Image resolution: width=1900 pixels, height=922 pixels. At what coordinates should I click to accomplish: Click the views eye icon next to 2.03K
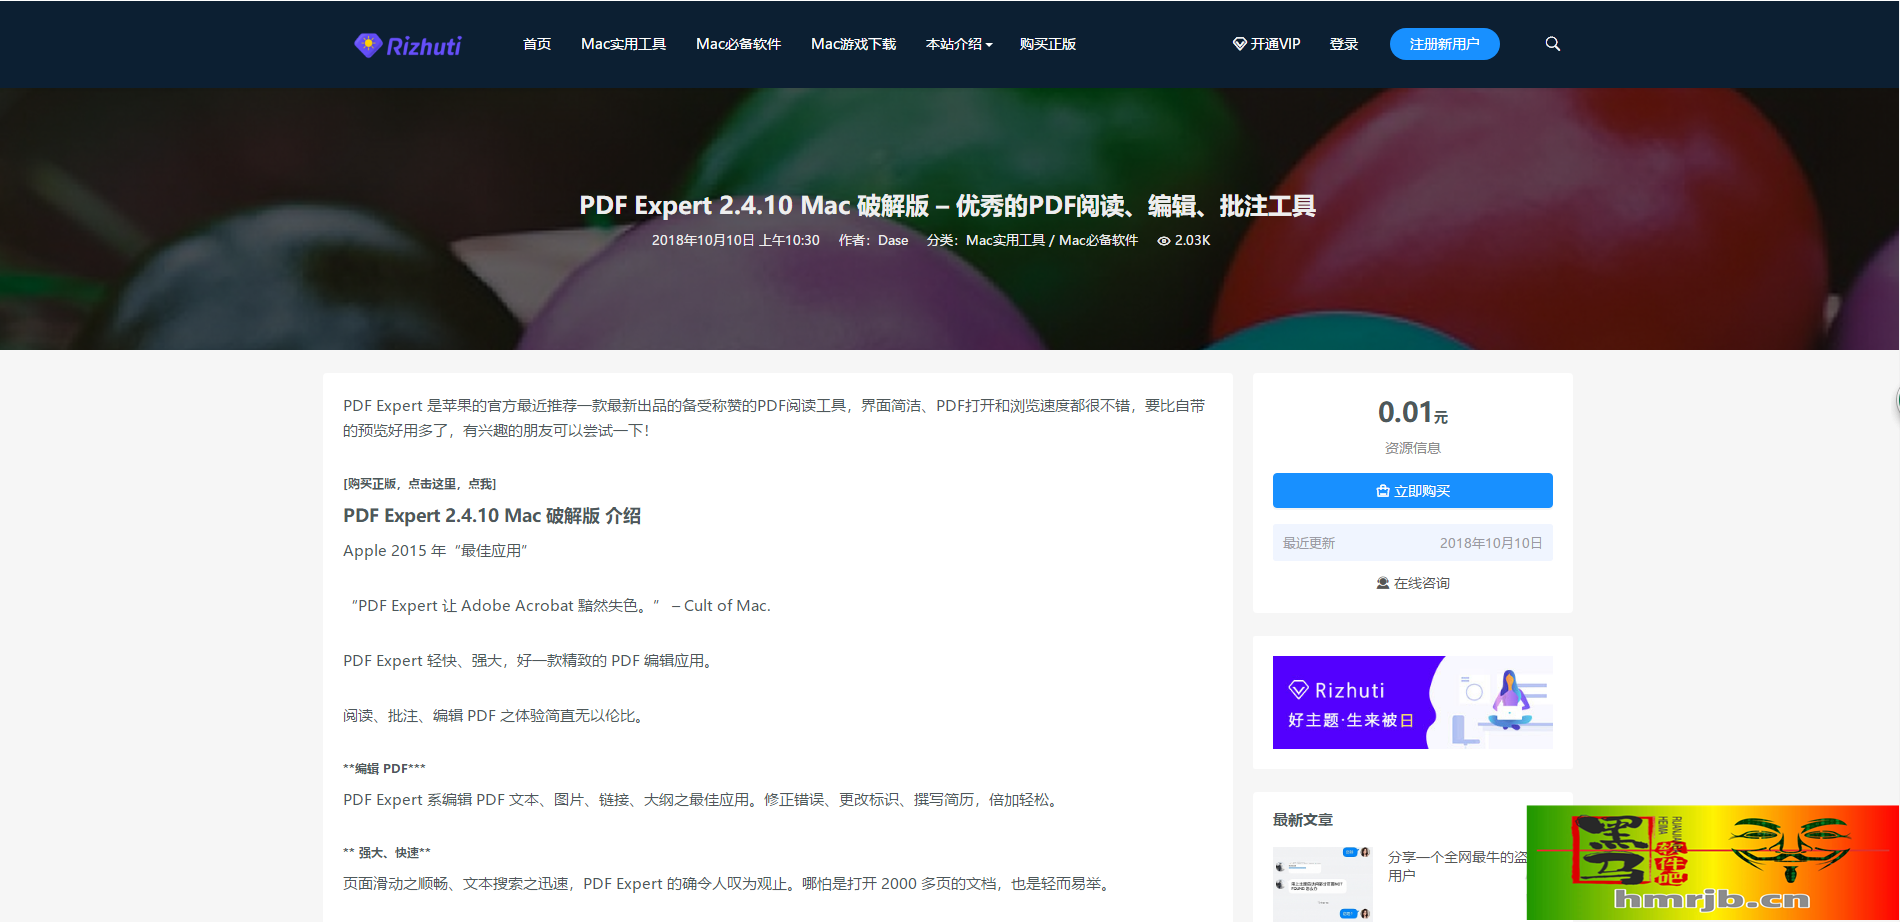coord(1163,241)
